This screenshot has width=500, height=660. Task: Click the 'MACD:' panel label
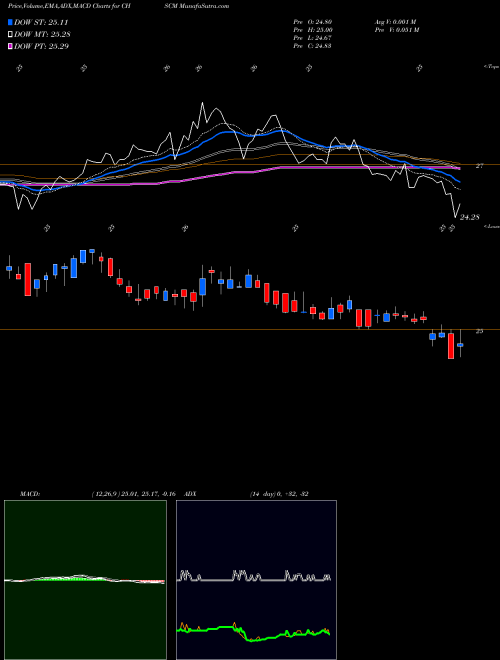click(30, 494)
